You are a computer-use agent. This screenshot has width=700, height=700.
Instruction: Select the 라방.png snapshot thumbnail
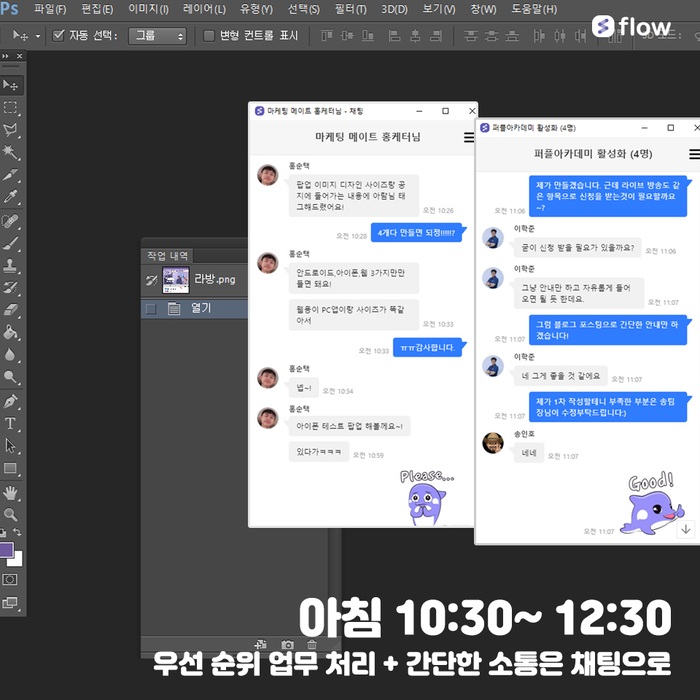click(x=175, y=280)
